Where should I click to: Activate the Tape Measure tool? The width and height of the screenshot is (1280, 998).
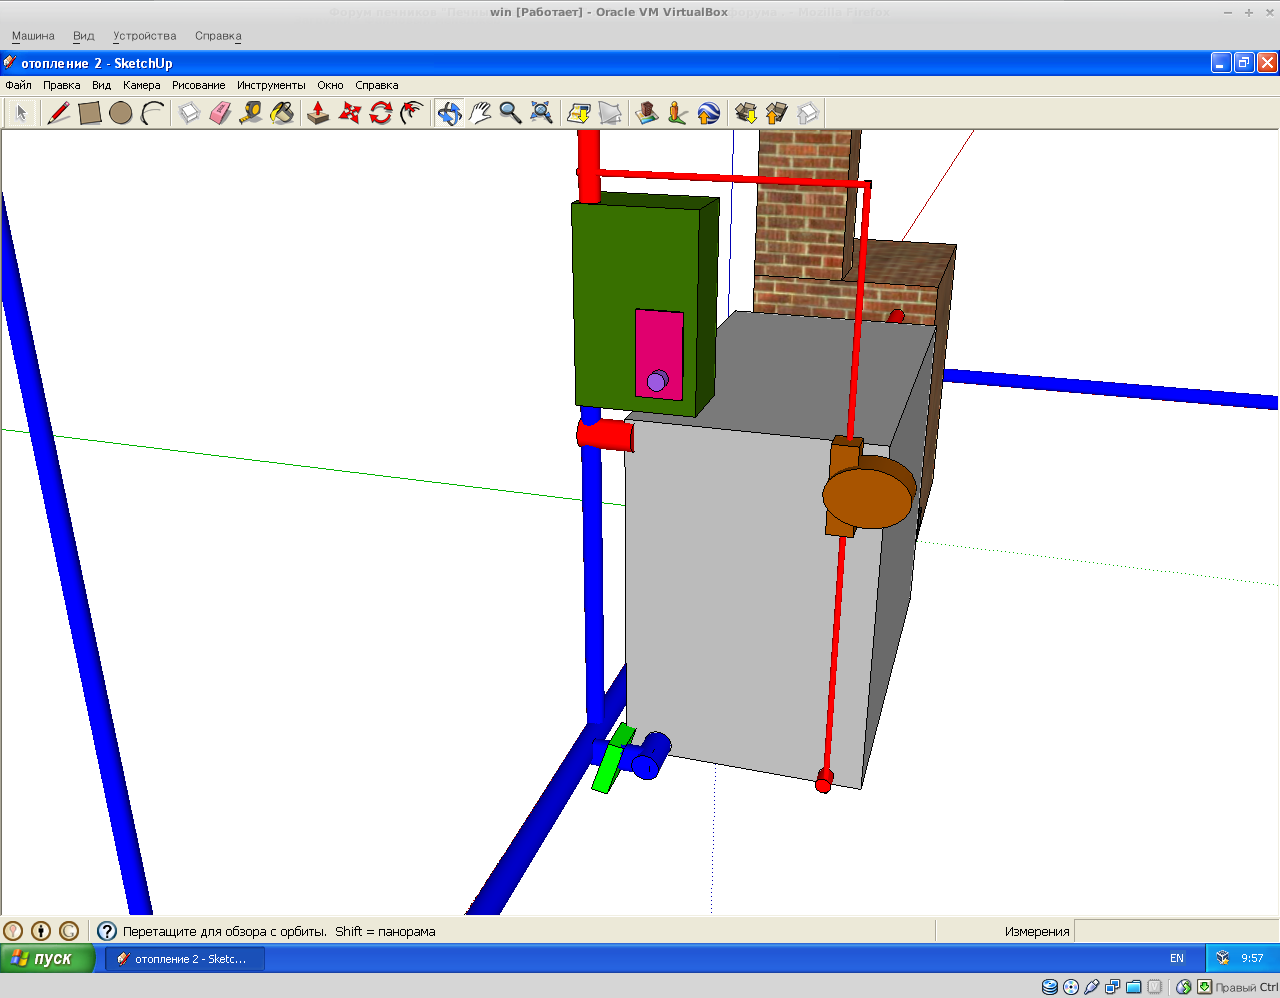click(251, 113)
